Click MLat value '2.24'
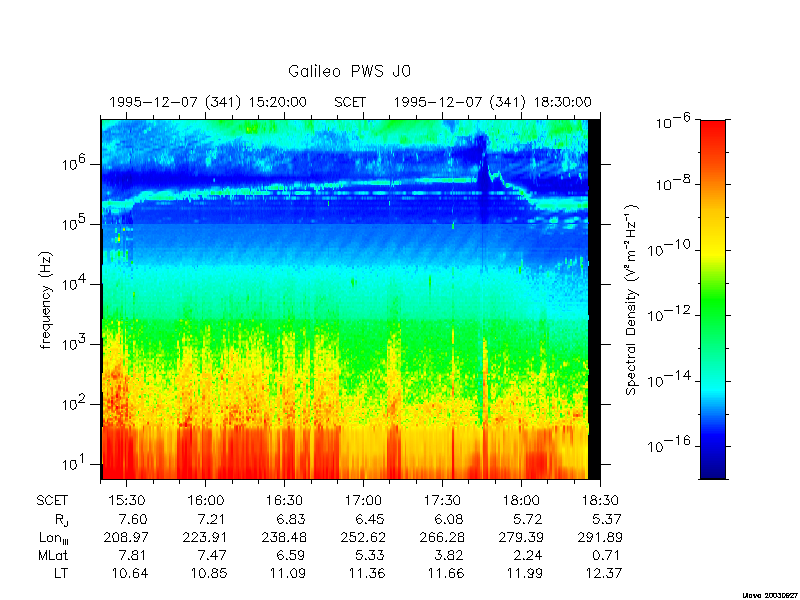The height and width of the screenshot is (600, 800). [528, 555]
